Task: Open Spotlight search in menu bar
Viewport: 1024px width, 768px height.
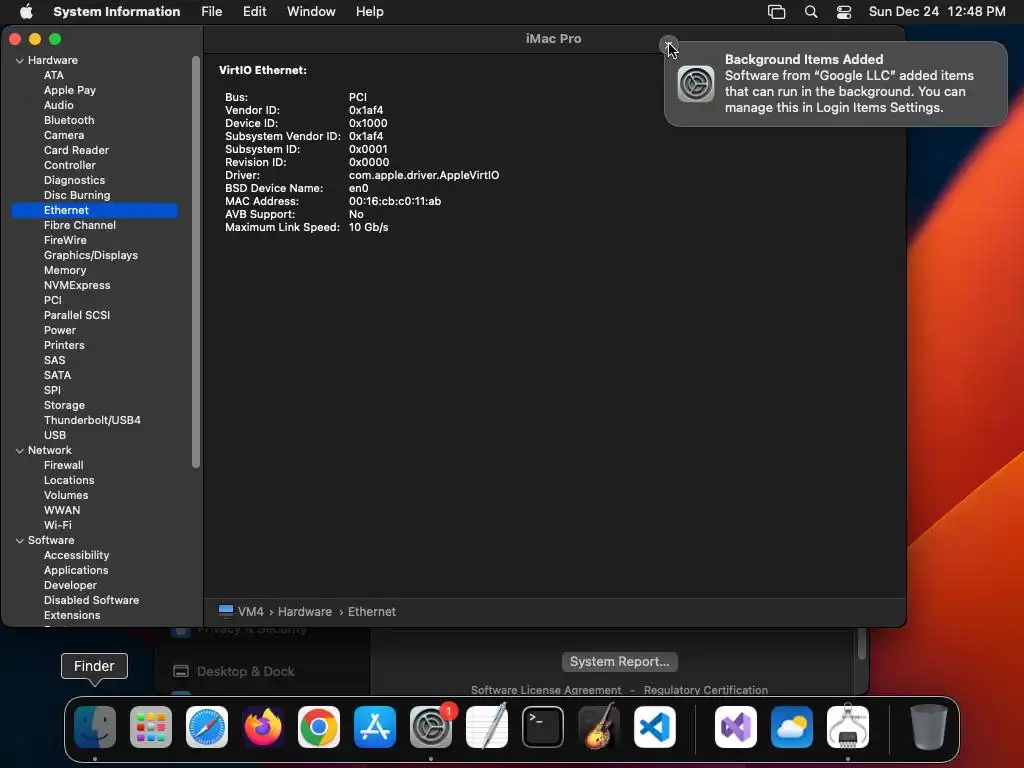Action: pos(811,12)
